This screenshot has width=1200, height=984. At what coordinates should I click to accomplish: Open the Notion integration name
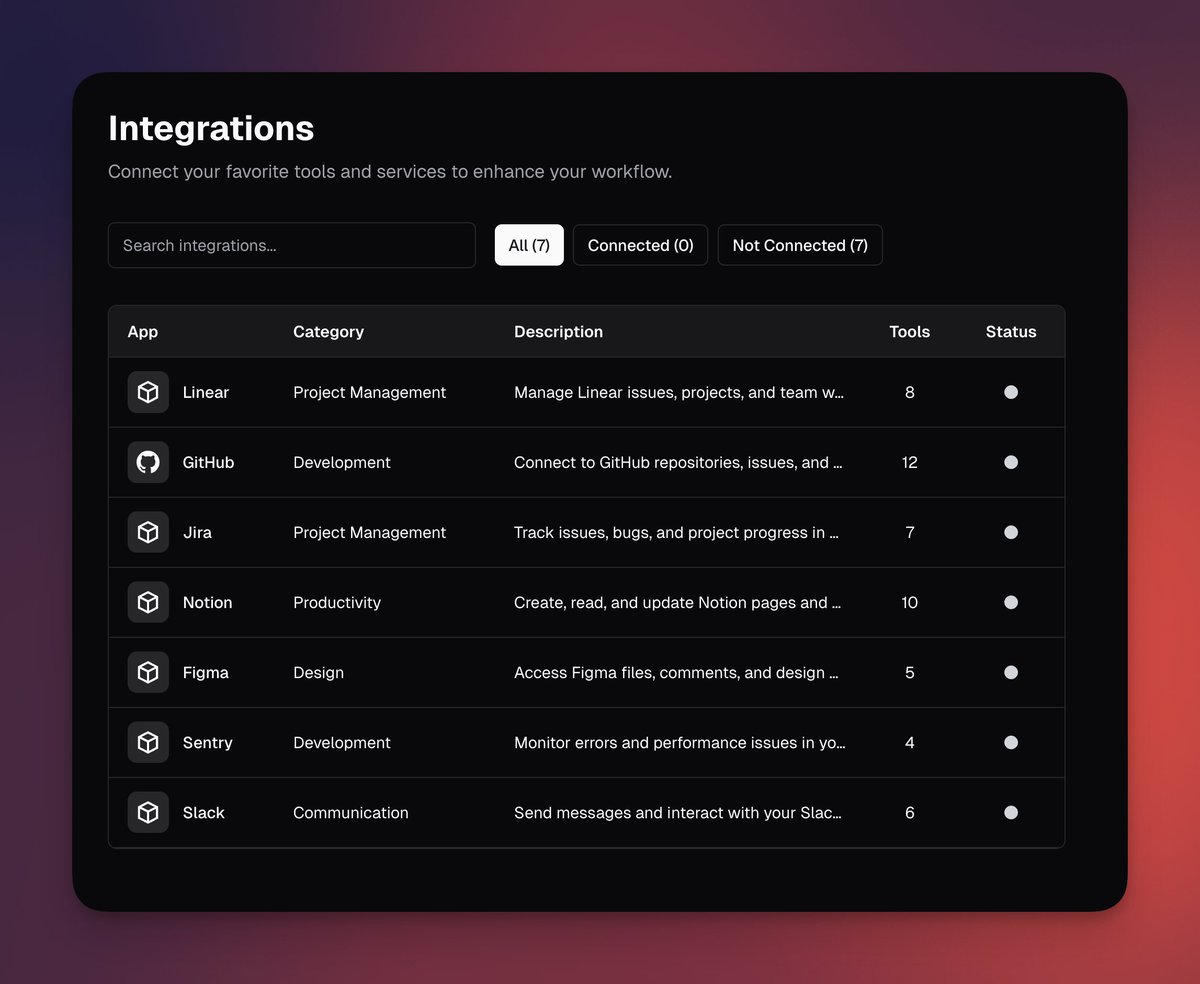click(x=207, y=602)
